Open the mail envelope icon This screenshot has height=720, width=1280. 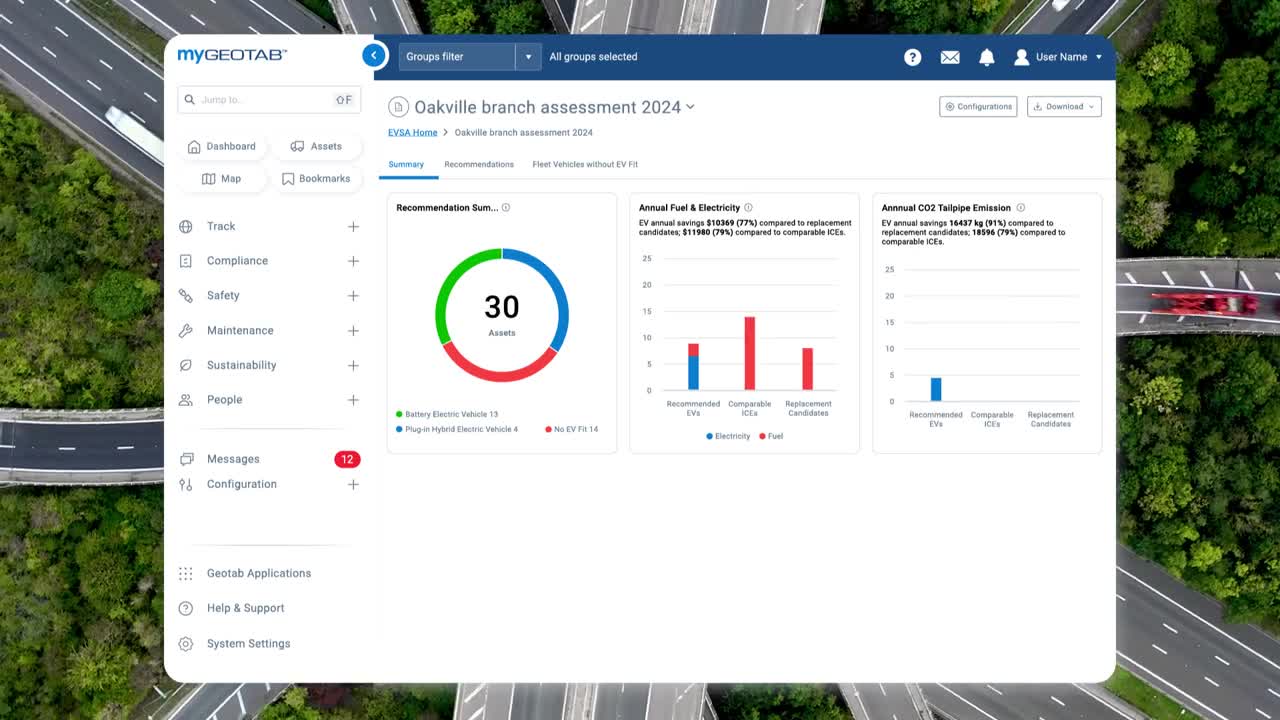coord(950,57)
